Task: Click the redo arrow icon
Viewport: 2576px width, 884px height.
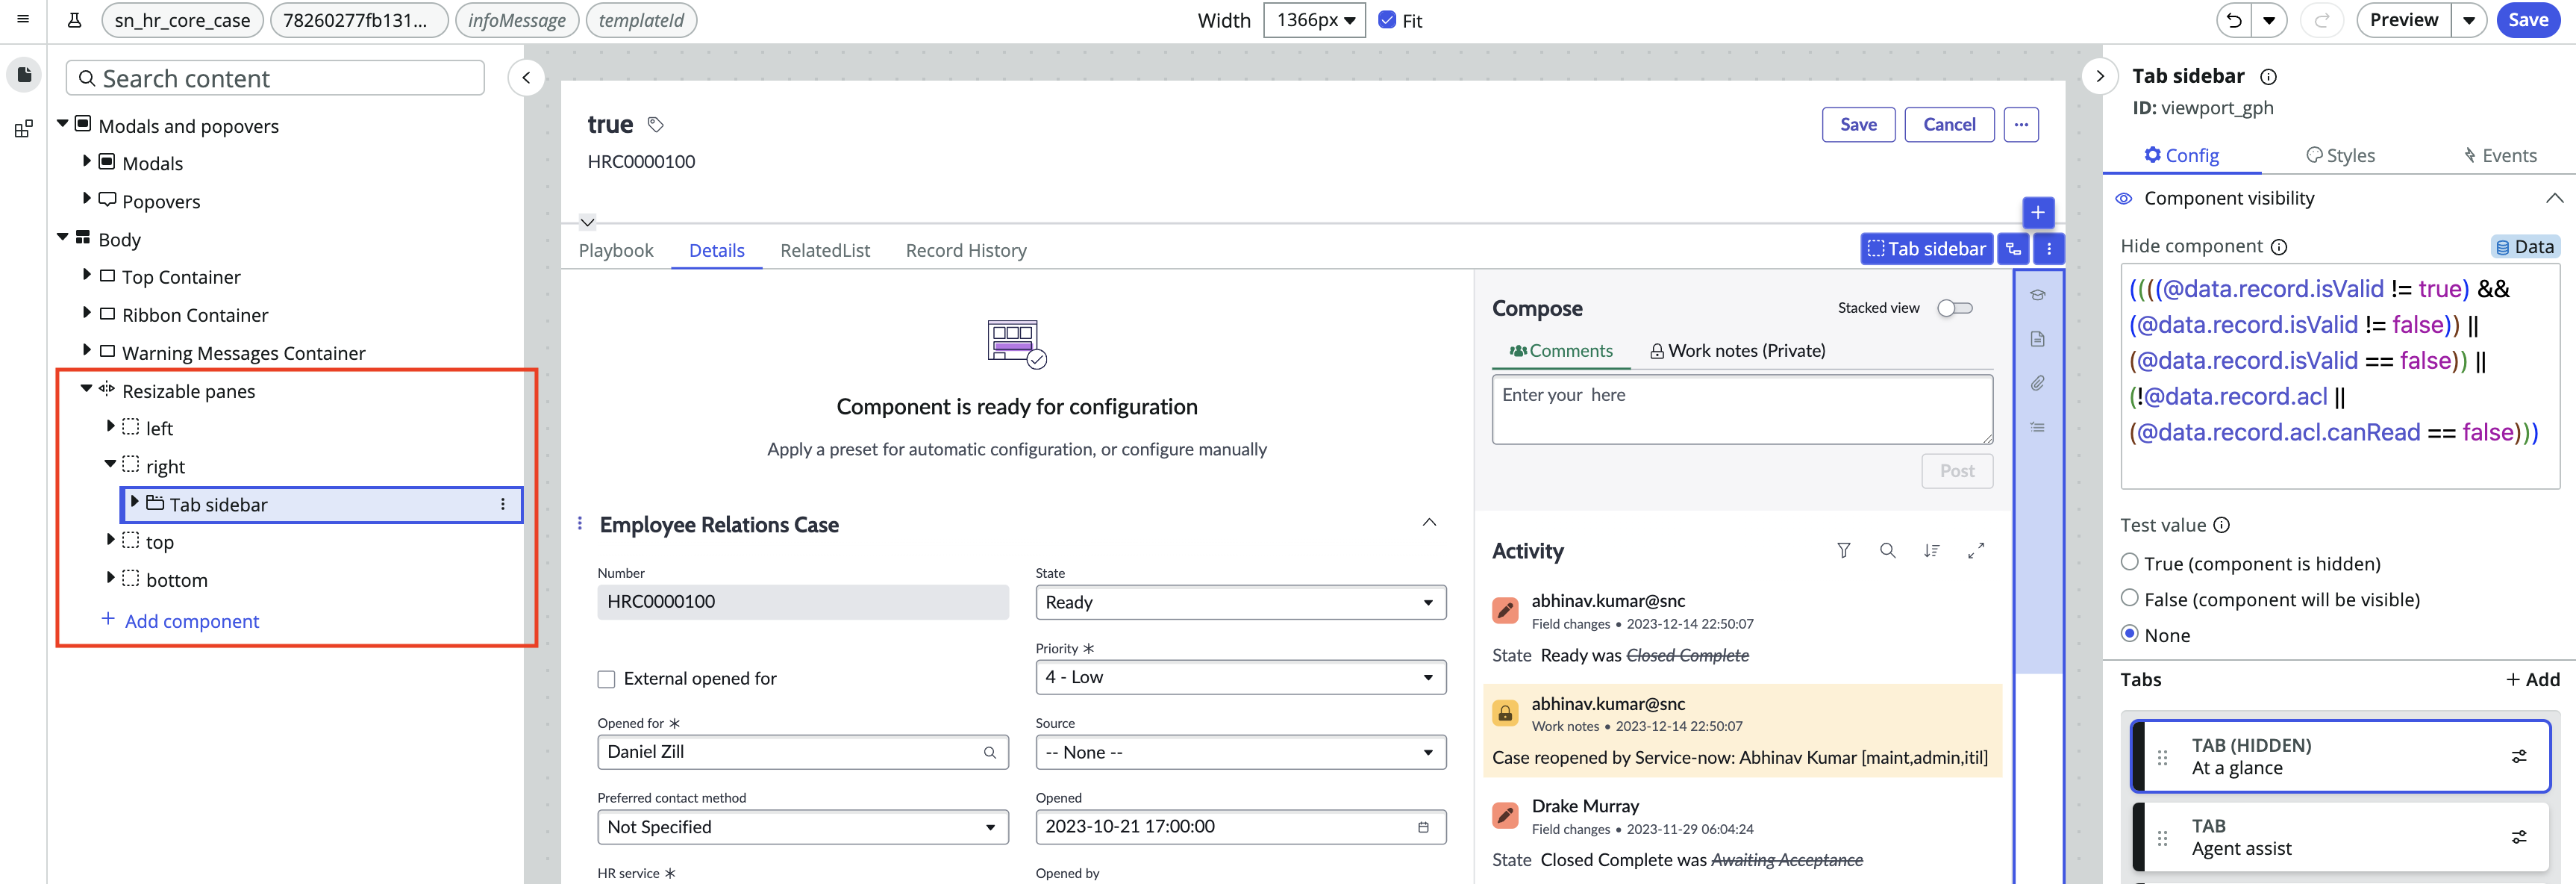Action: [2322, 20]
